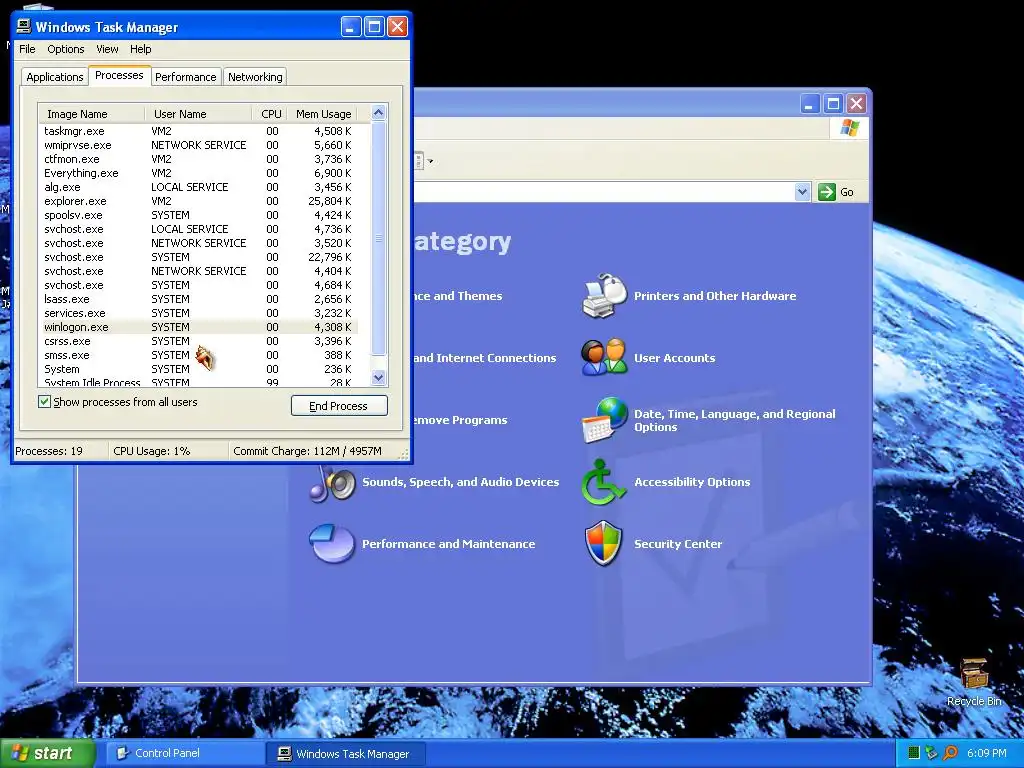Click the Recycle Bin desktop icon
Screen dimensions: 1024x768
click(974, 674)
